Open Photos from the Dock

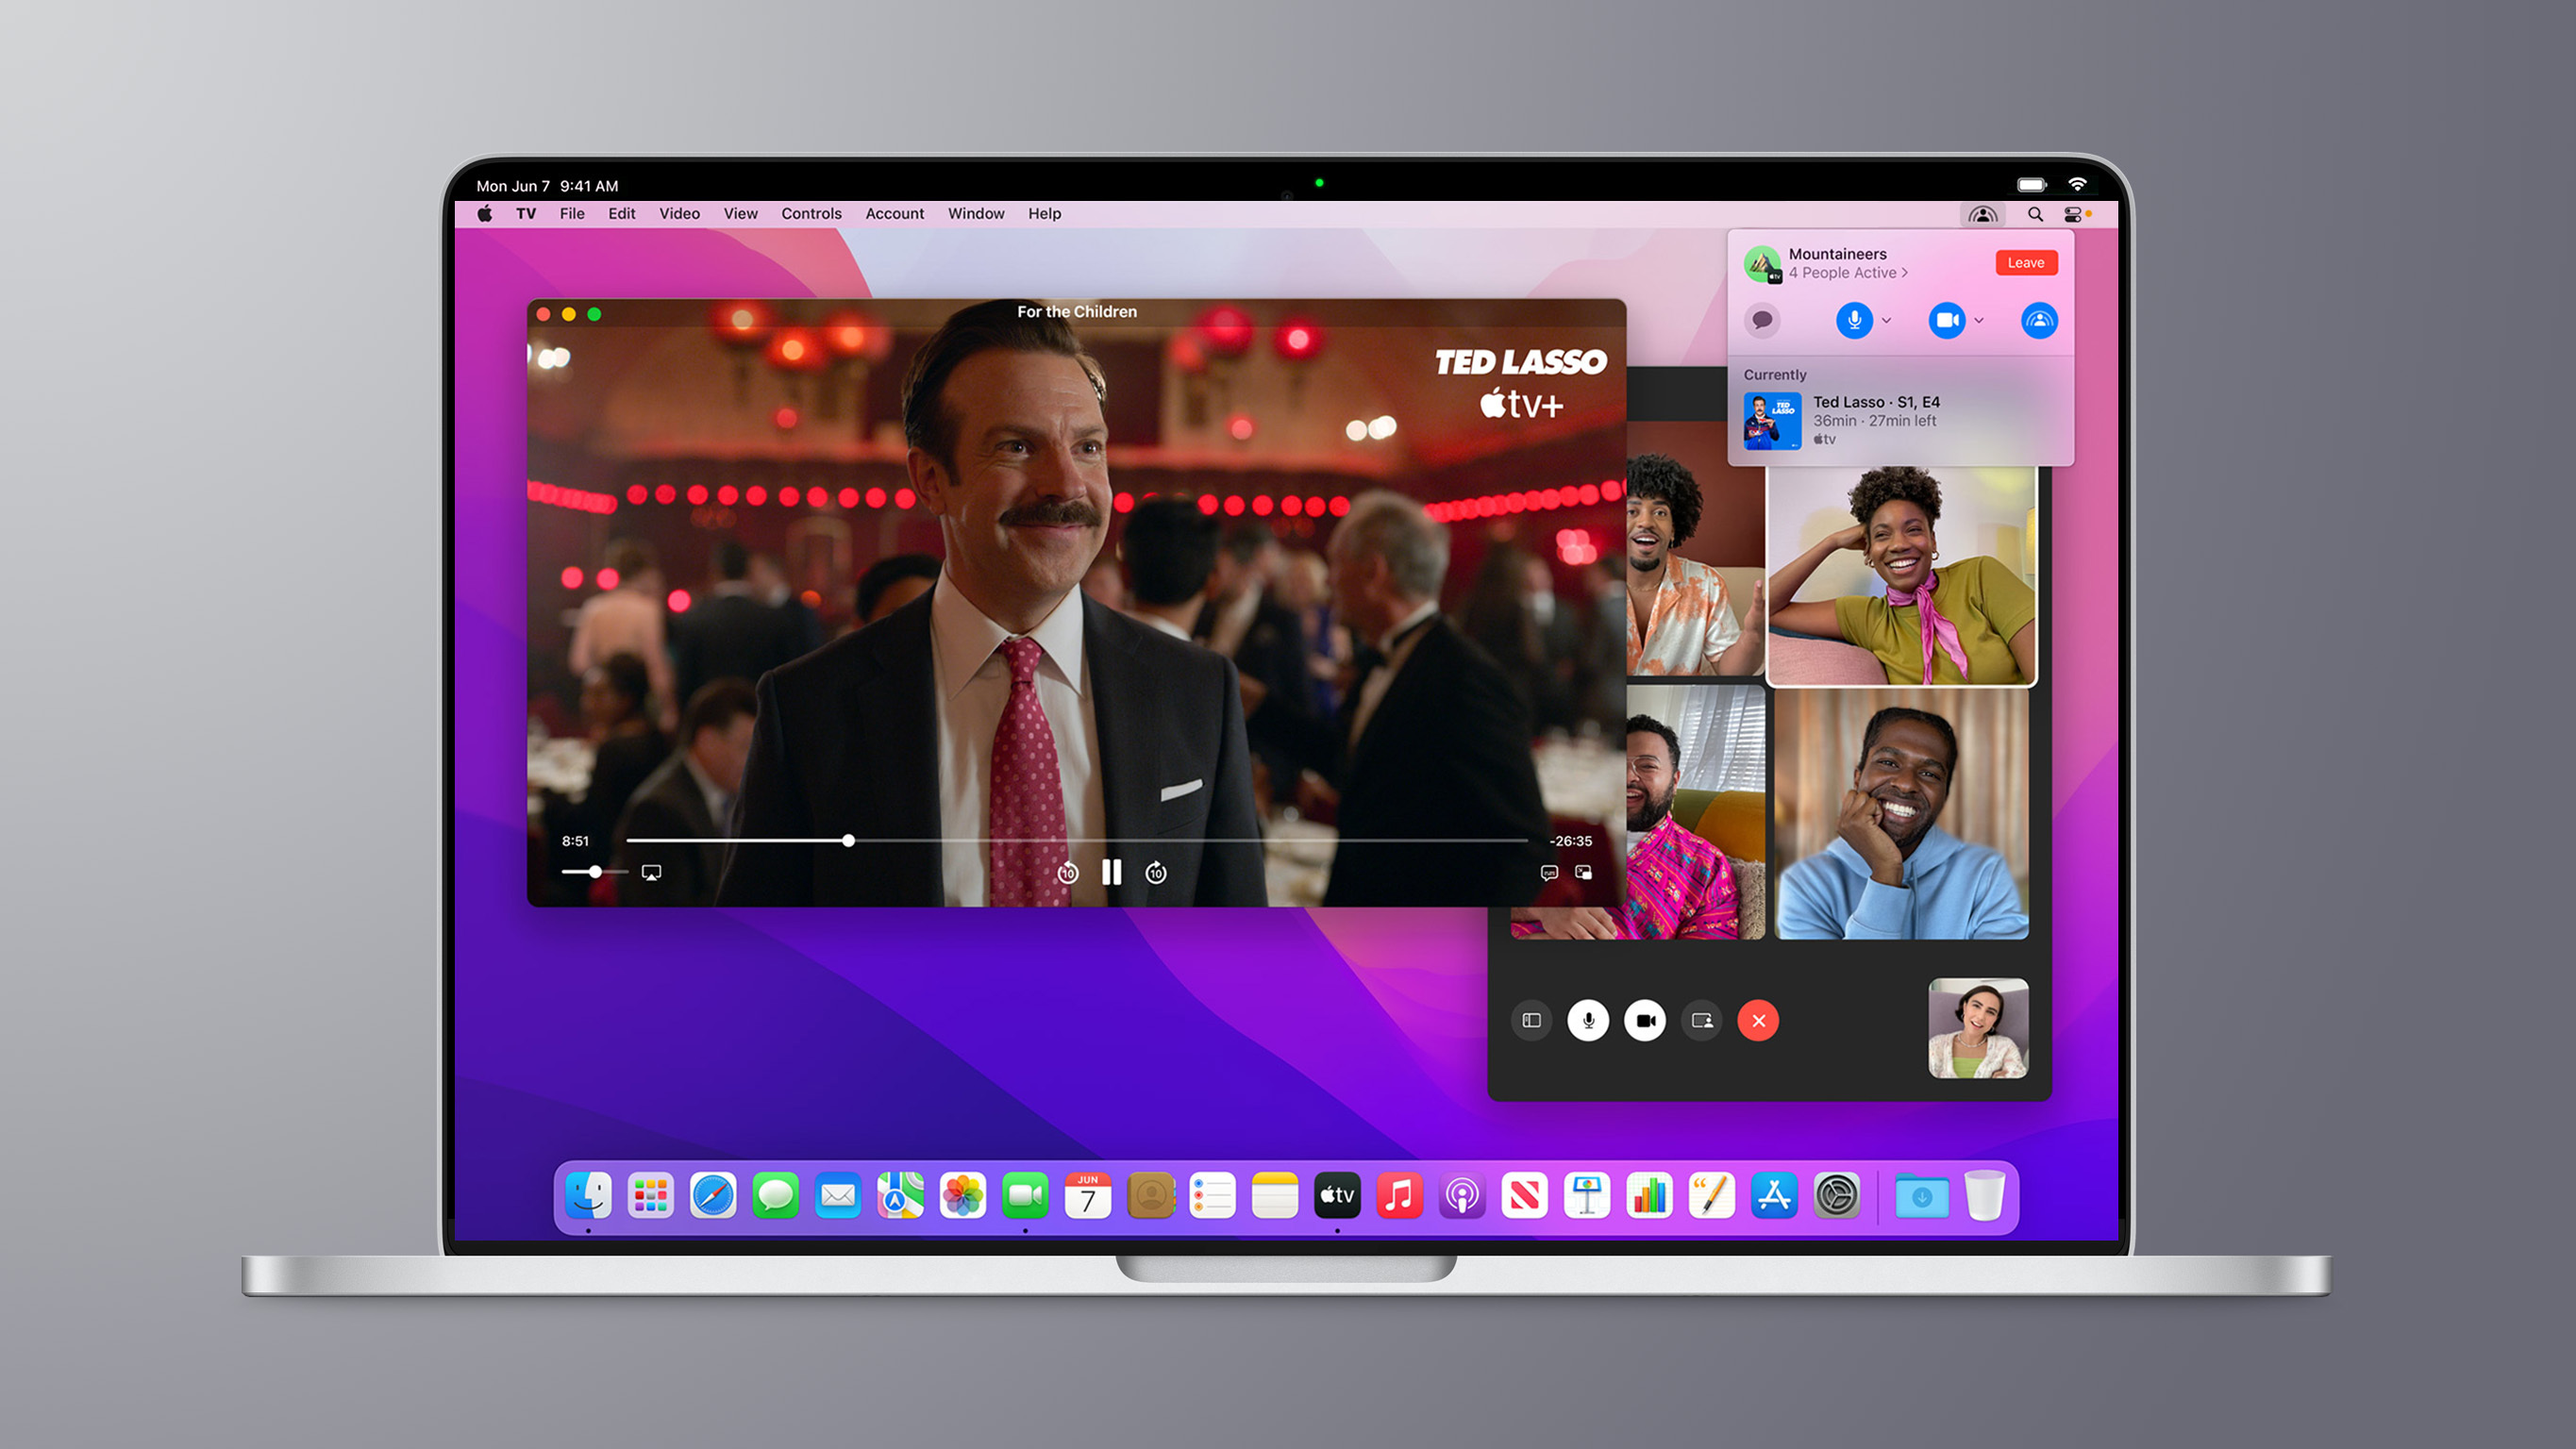click(963, 1195)
